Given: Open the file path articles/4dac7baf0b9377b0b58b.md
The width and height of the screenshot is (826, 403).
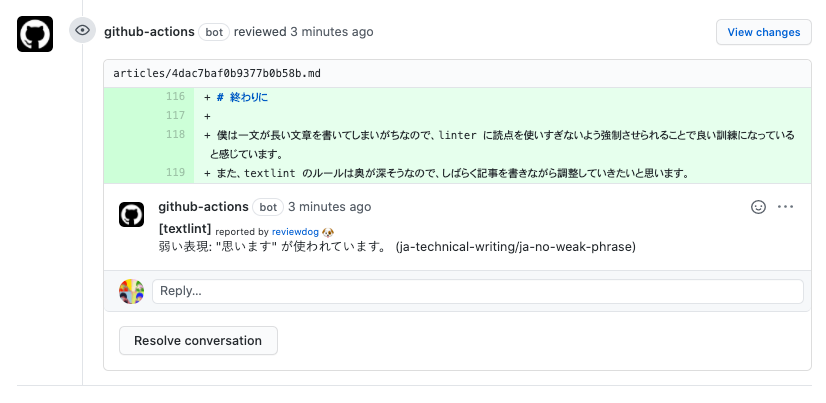Looking at the screenshot, I should [x=217, y=73].
